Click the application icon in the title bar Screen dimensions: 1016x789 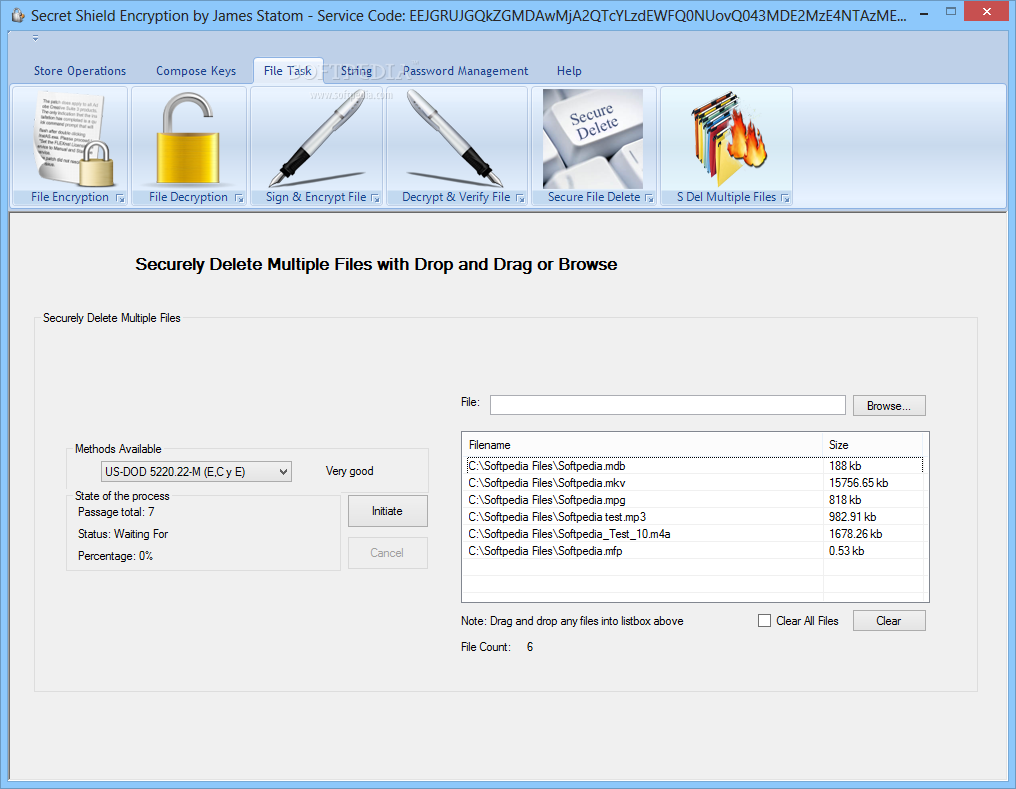click(18, 15)
